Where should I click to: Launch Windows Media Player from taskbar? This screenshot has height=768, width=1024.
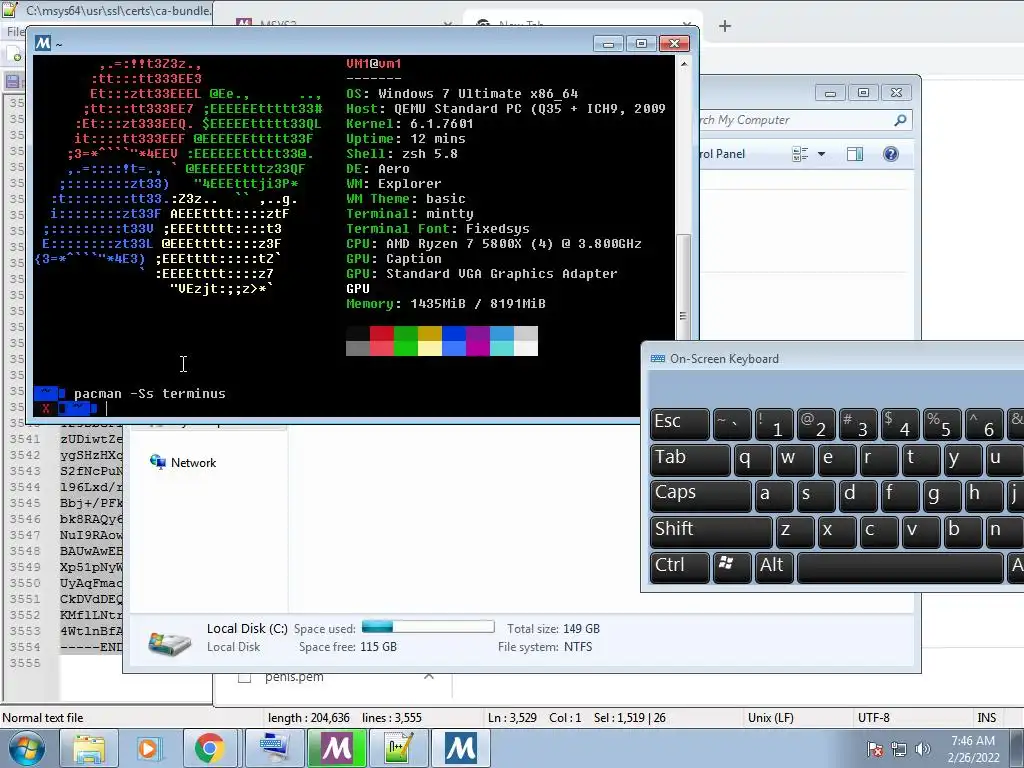tap(148, 748)
